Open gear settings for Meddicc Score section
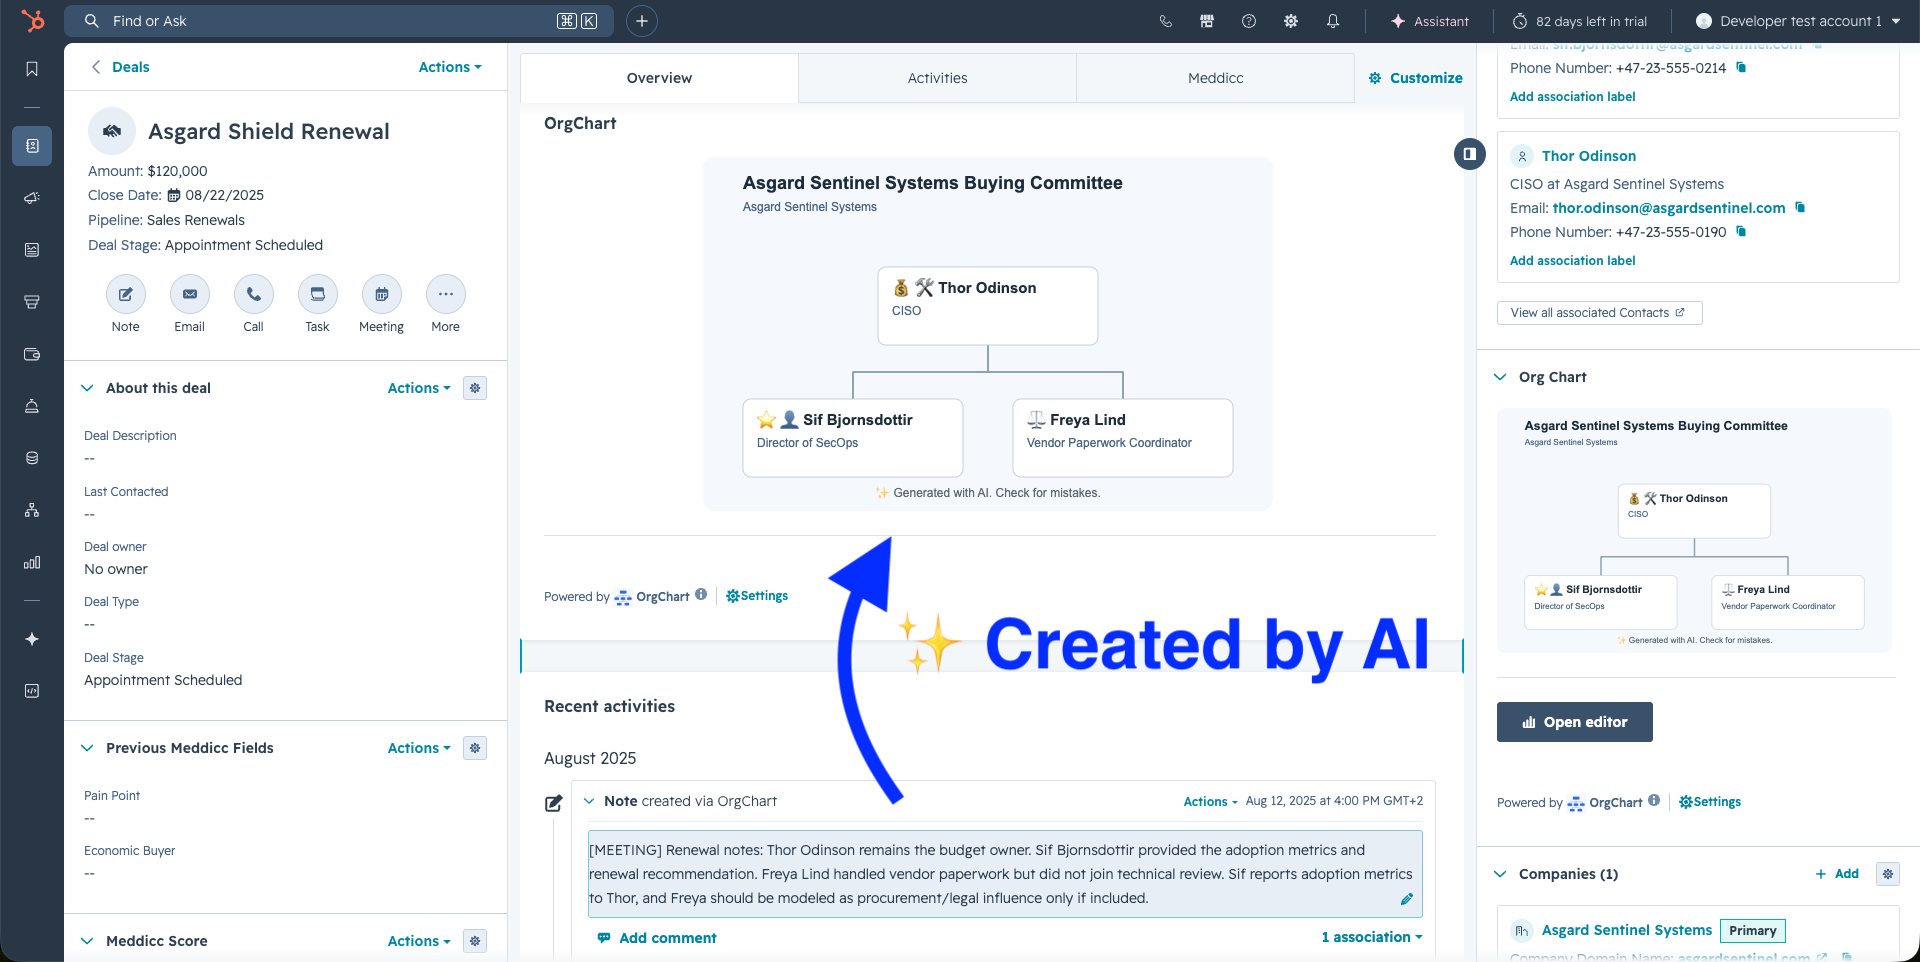1920x962 pixels. click(475, 941)
